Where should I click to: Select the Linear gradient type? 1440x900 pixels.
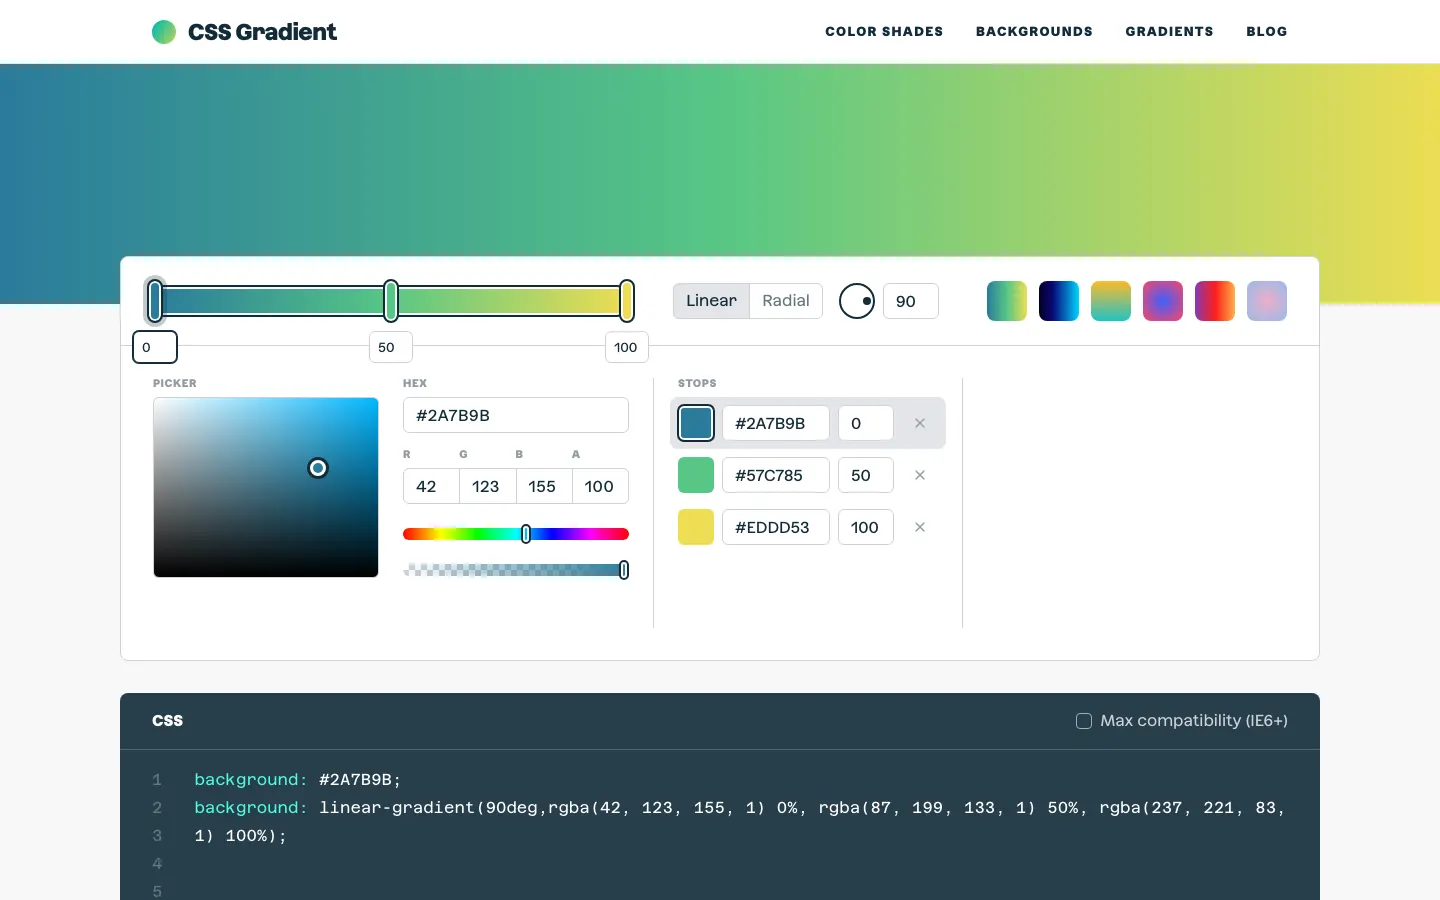click(711, 301)
